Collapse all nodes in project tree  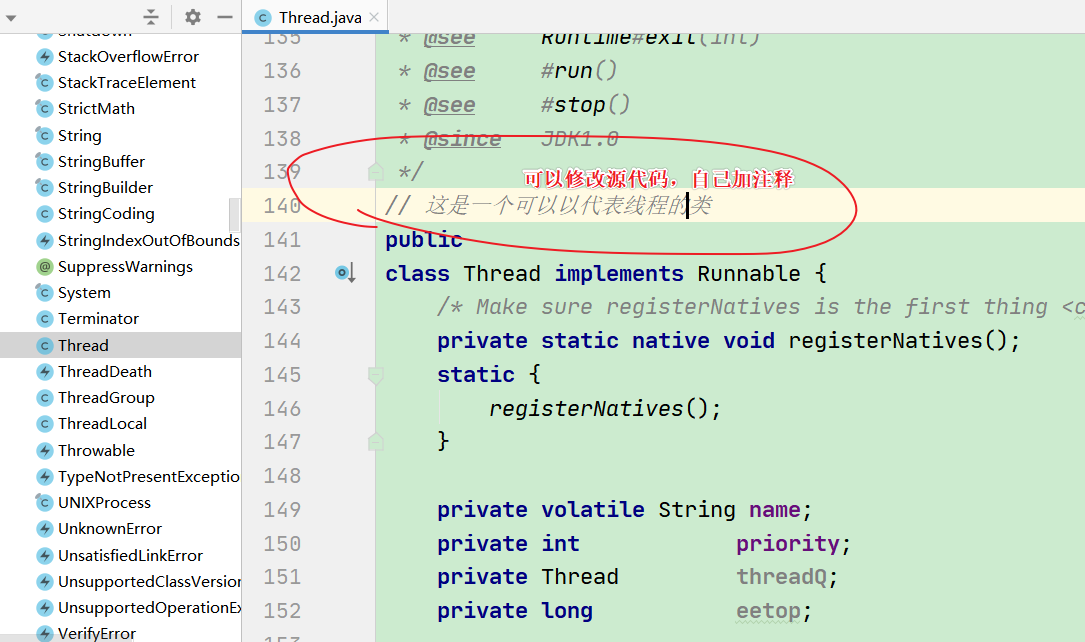[x=151, y=17]
